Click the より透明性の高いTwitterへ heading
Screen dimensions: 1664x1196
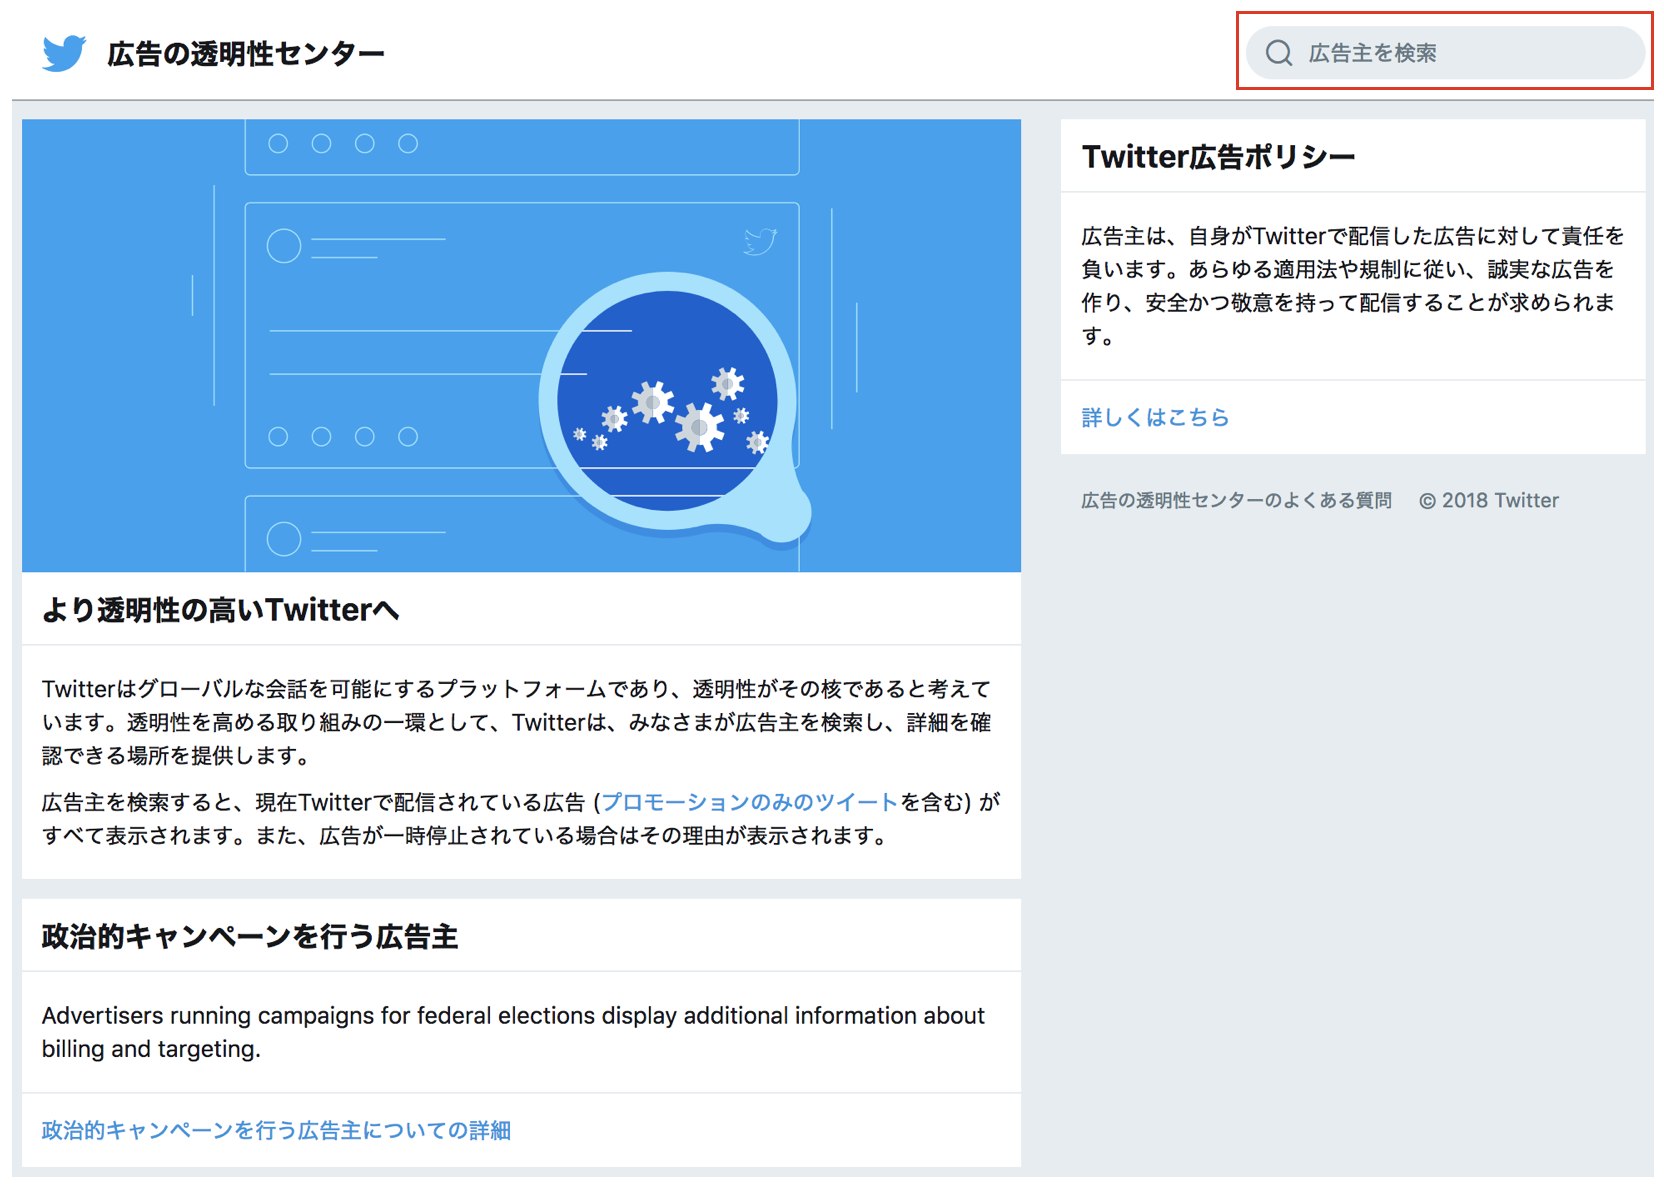click(220, 610)
